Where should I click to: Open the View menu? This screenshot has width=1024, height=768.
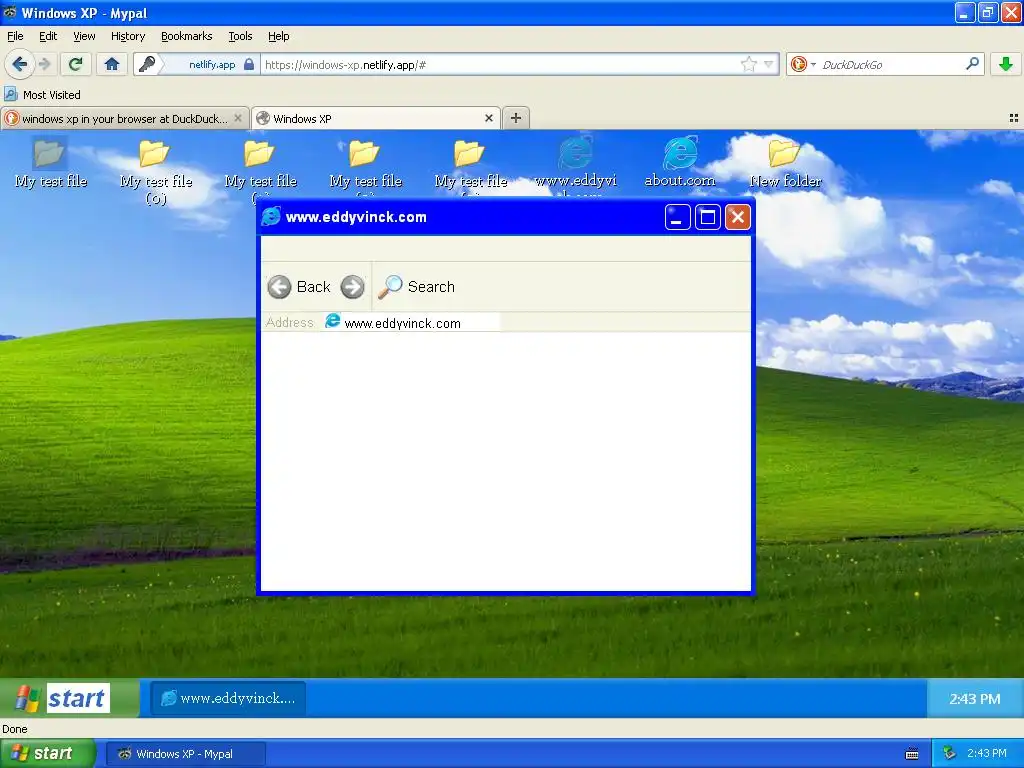[84, 36]
